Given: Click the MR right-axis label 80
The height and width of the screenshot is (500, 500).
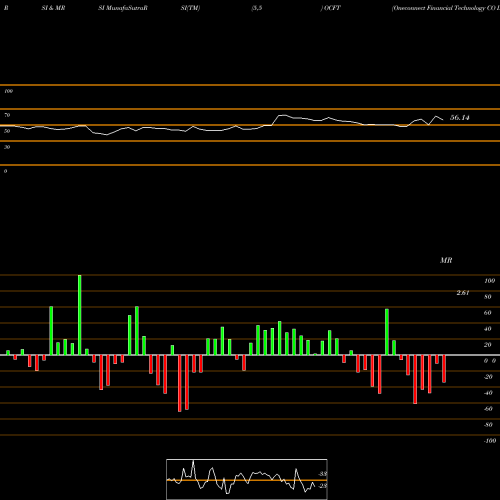Looking at the screenshot, I should (x=488, y=297).
